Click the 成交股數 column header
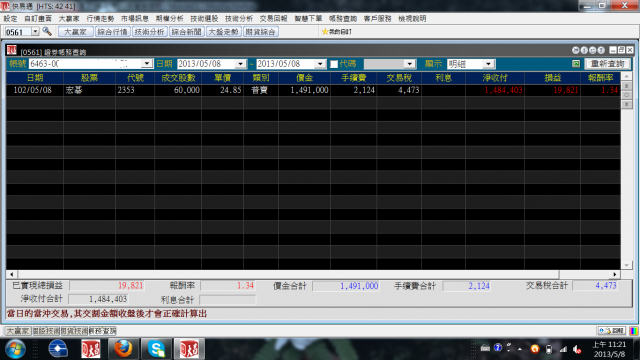 178,78
